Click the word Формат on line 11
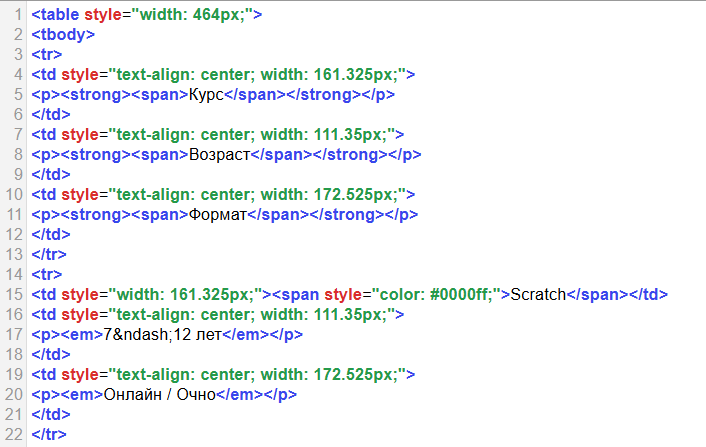706x447 pixels. [217, 215]
